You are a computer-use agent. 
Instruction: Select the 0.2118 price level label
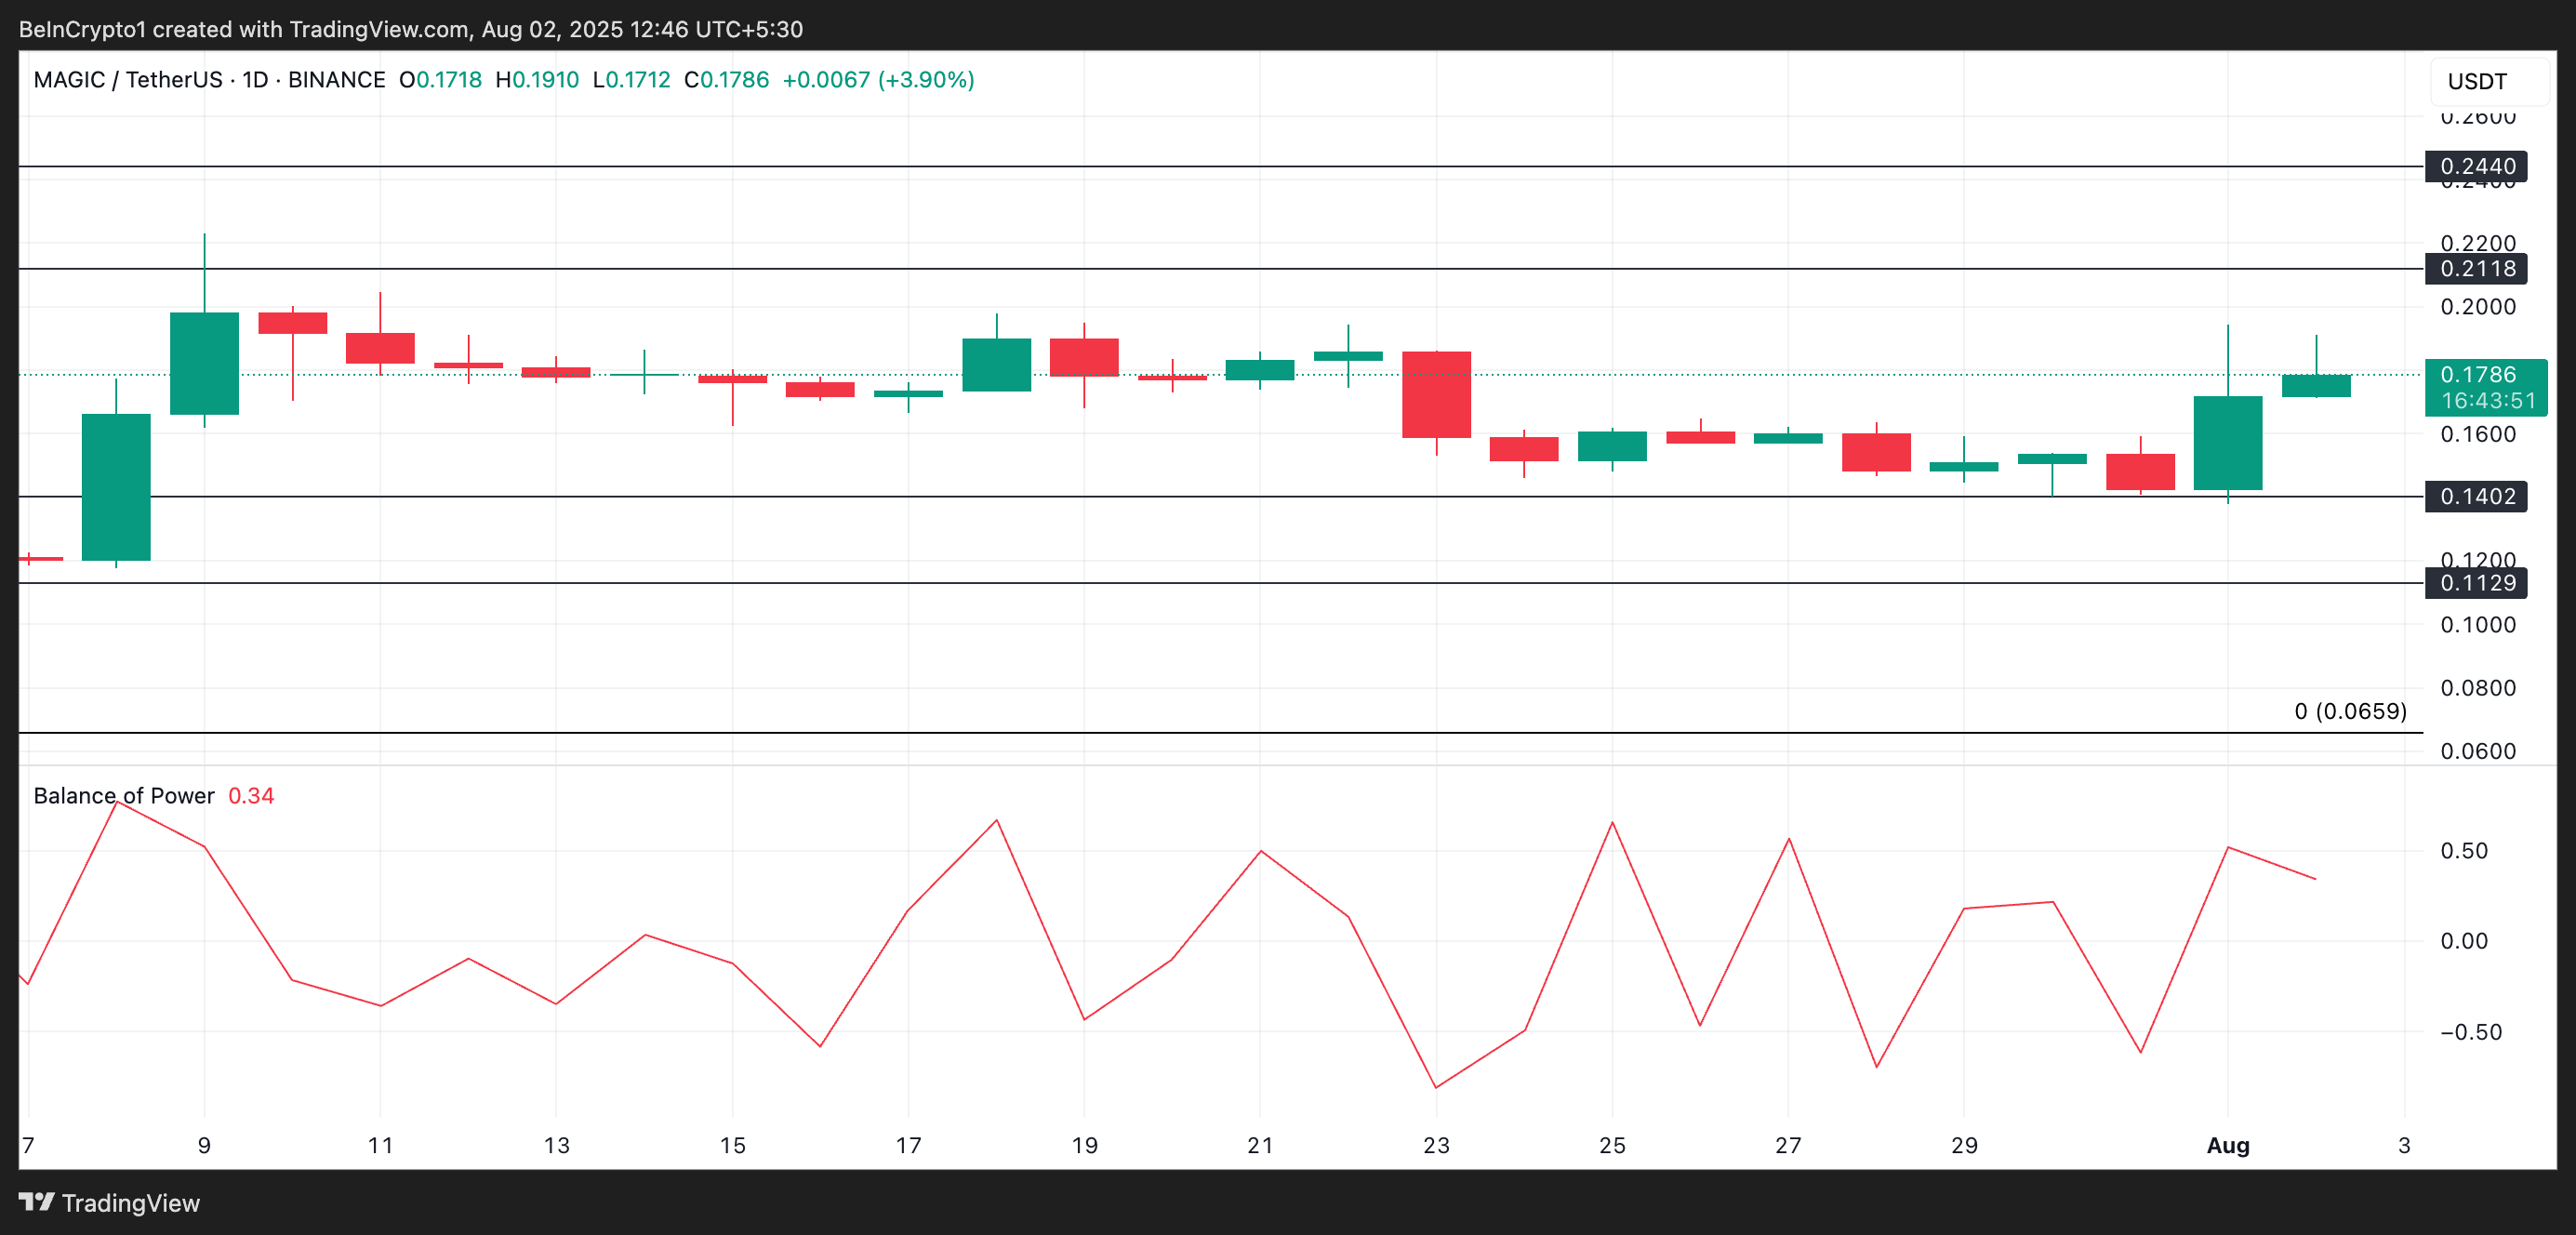[2477, 269]
